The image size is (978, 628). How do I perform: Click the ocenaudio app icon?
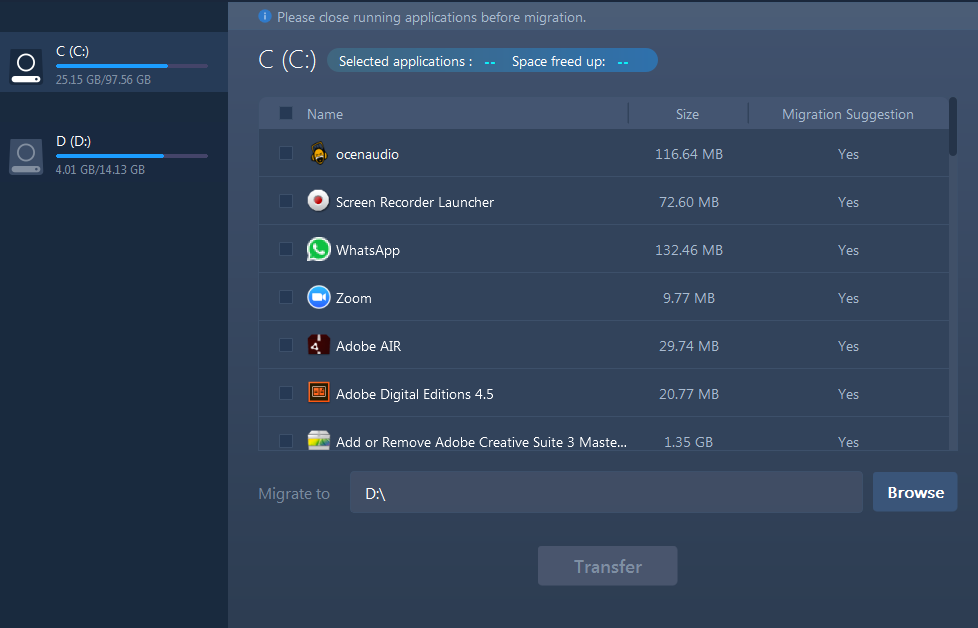coord(319,153)
